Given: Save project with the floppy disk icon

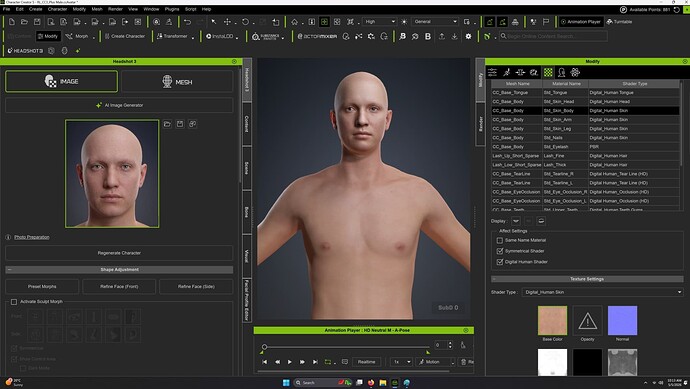Looking at the screenshot, I should [37, 22].
